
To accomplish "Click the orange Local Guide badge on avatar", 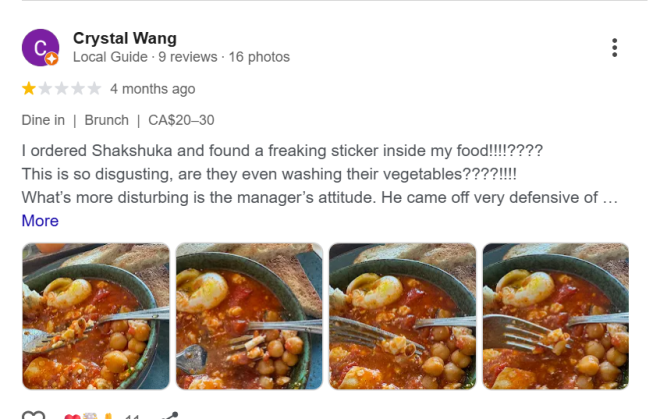I will click(52, 59).
